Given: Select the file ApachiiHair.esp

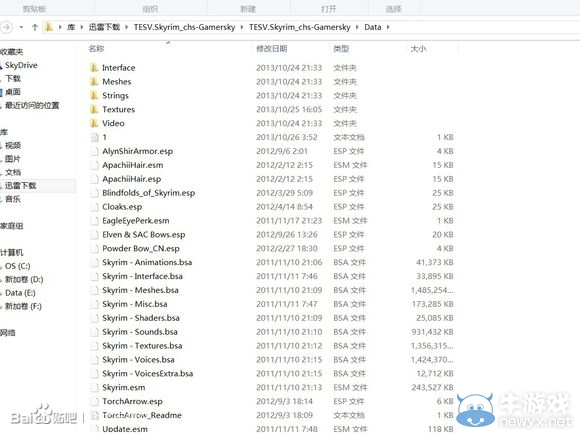Looking at the screenshot, I should click(132, 179).
